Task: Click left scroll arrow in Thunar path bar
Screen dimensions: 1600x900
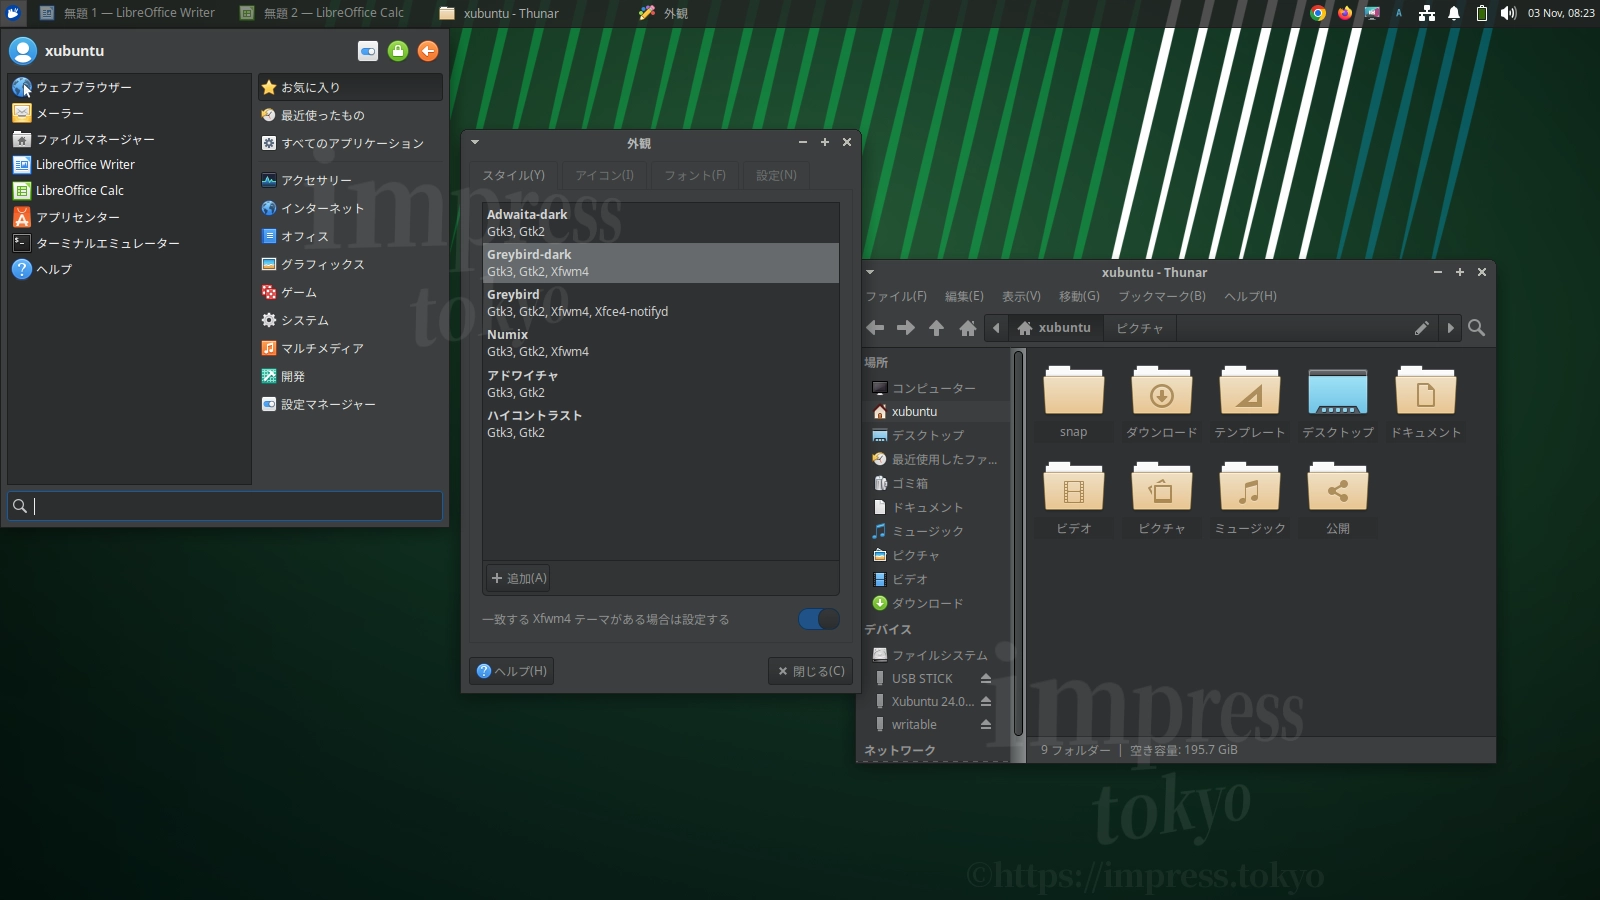Action: [x=996, y=328]
